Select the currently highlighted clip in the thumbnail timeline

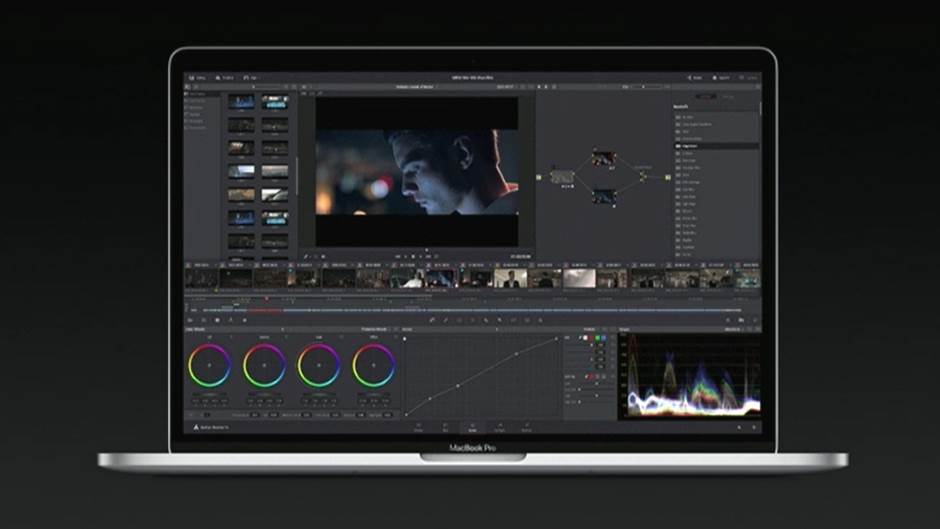point(441,278)
